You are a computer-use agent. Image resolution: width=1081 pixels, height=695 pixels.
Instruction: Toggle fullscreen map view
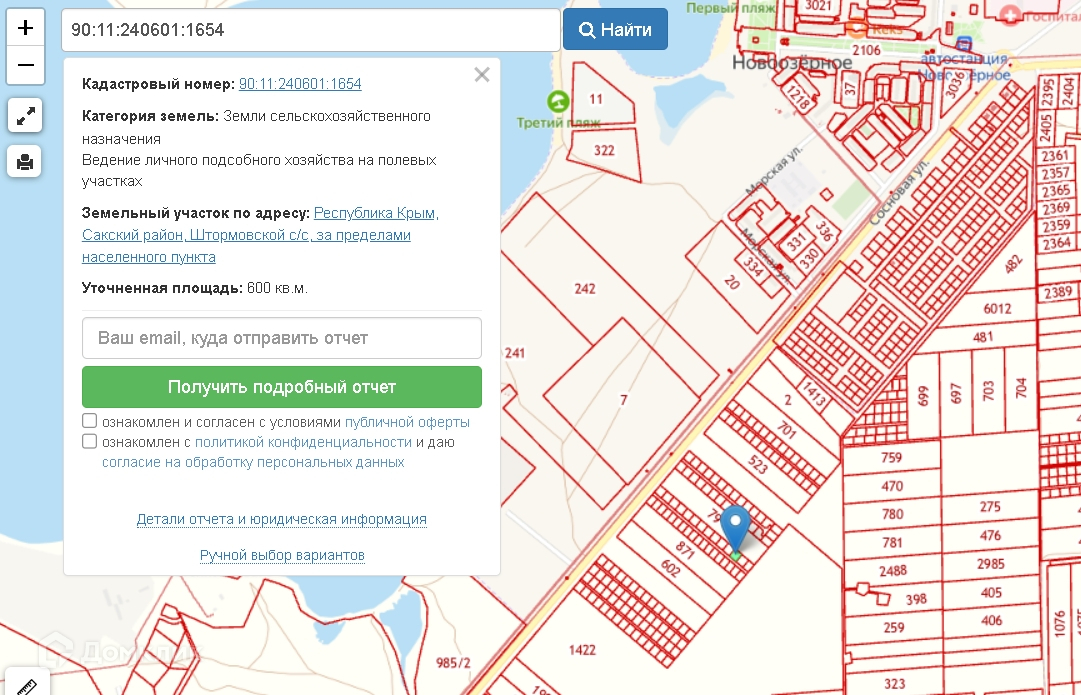point(25,115)
